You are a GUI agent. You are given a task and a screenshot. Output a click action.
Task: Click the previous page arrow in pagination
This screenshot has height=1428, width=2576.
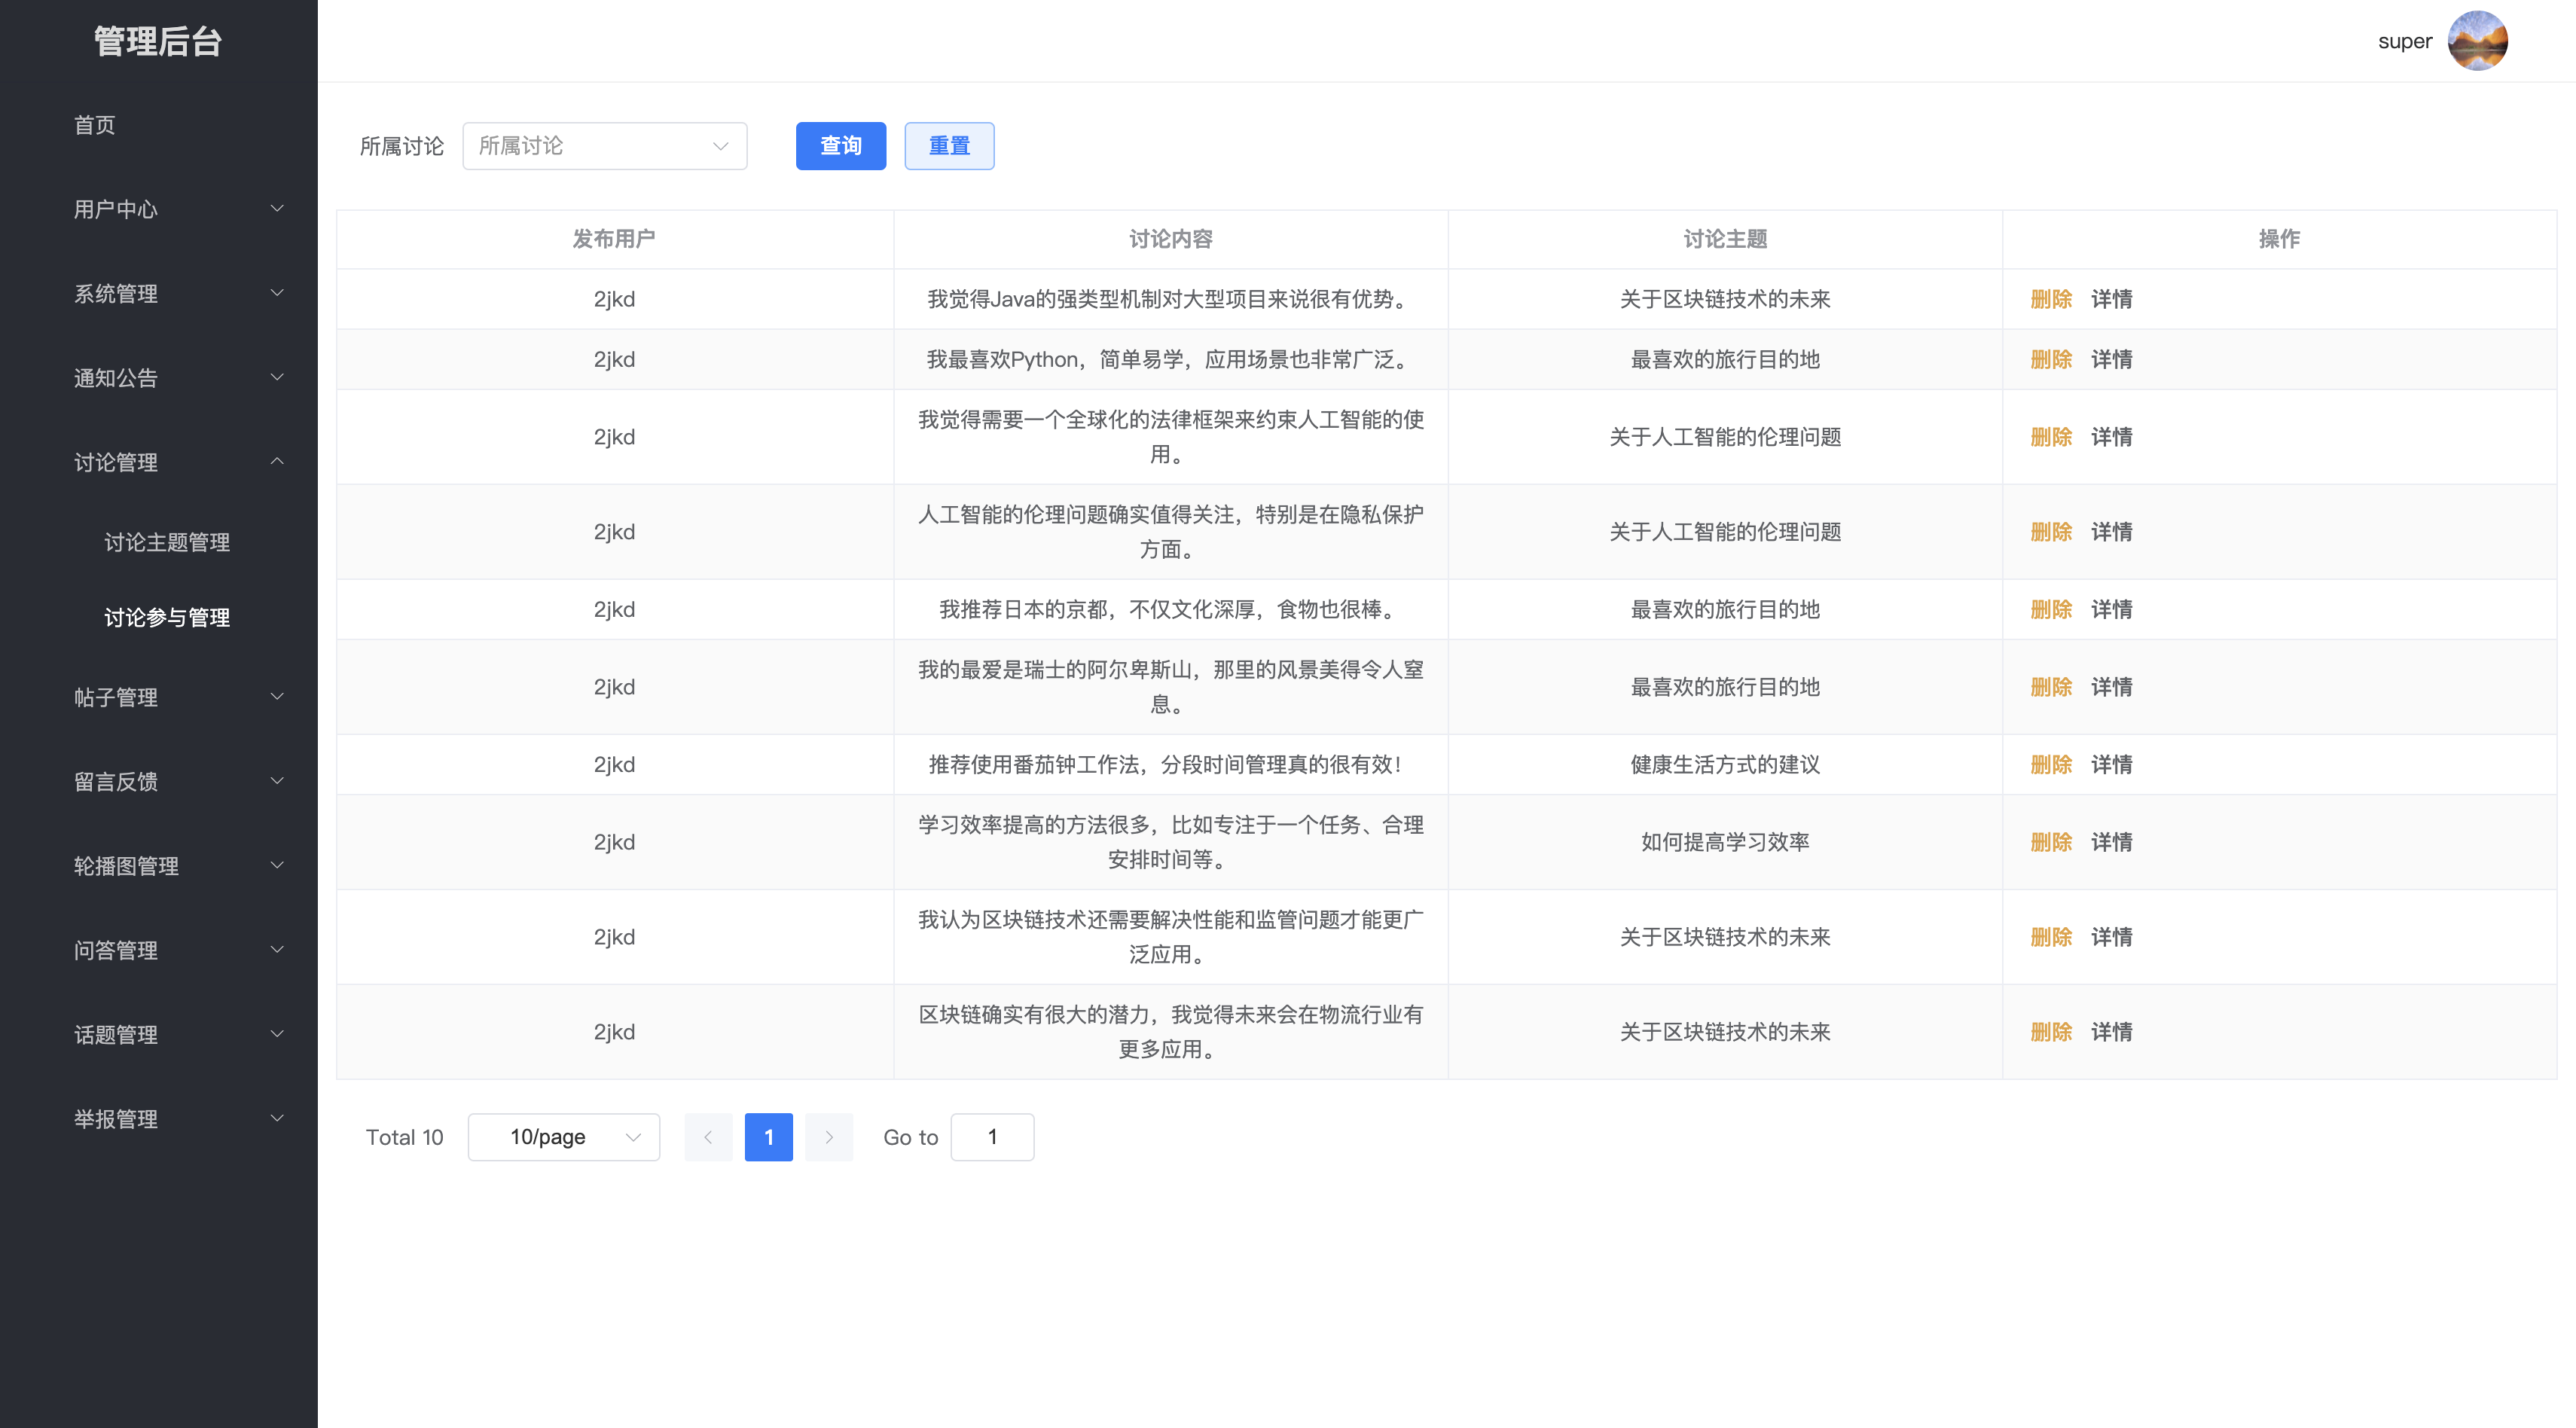[709, 1137]
